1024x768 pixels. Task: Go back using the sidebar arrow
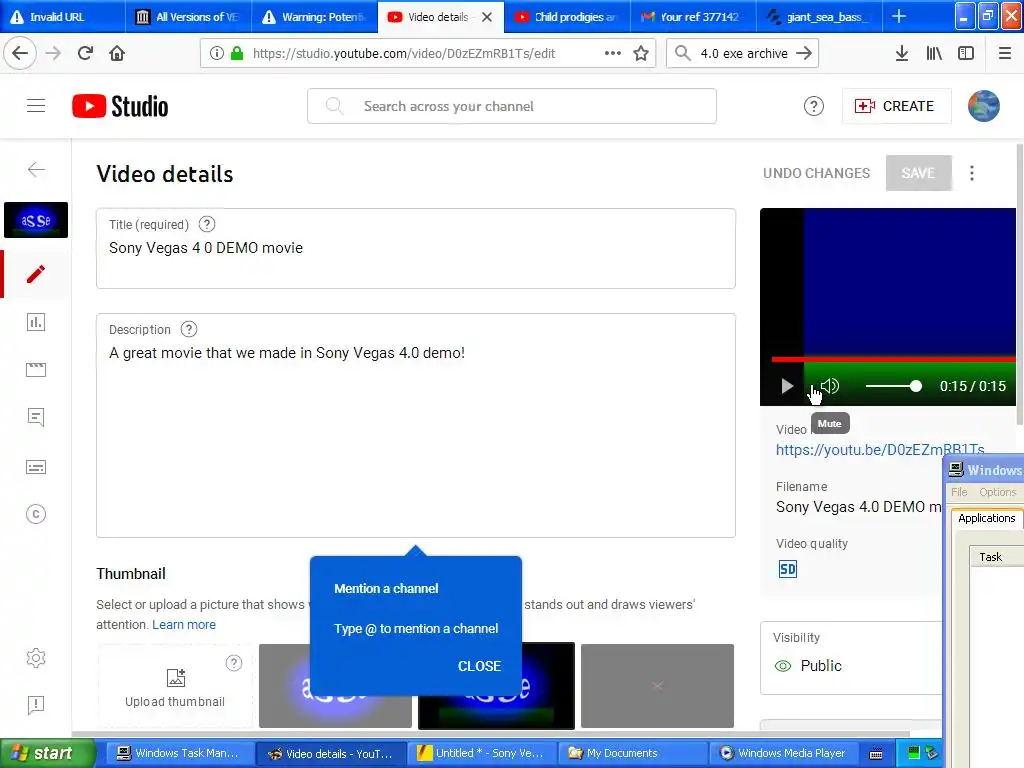point(36,170)
